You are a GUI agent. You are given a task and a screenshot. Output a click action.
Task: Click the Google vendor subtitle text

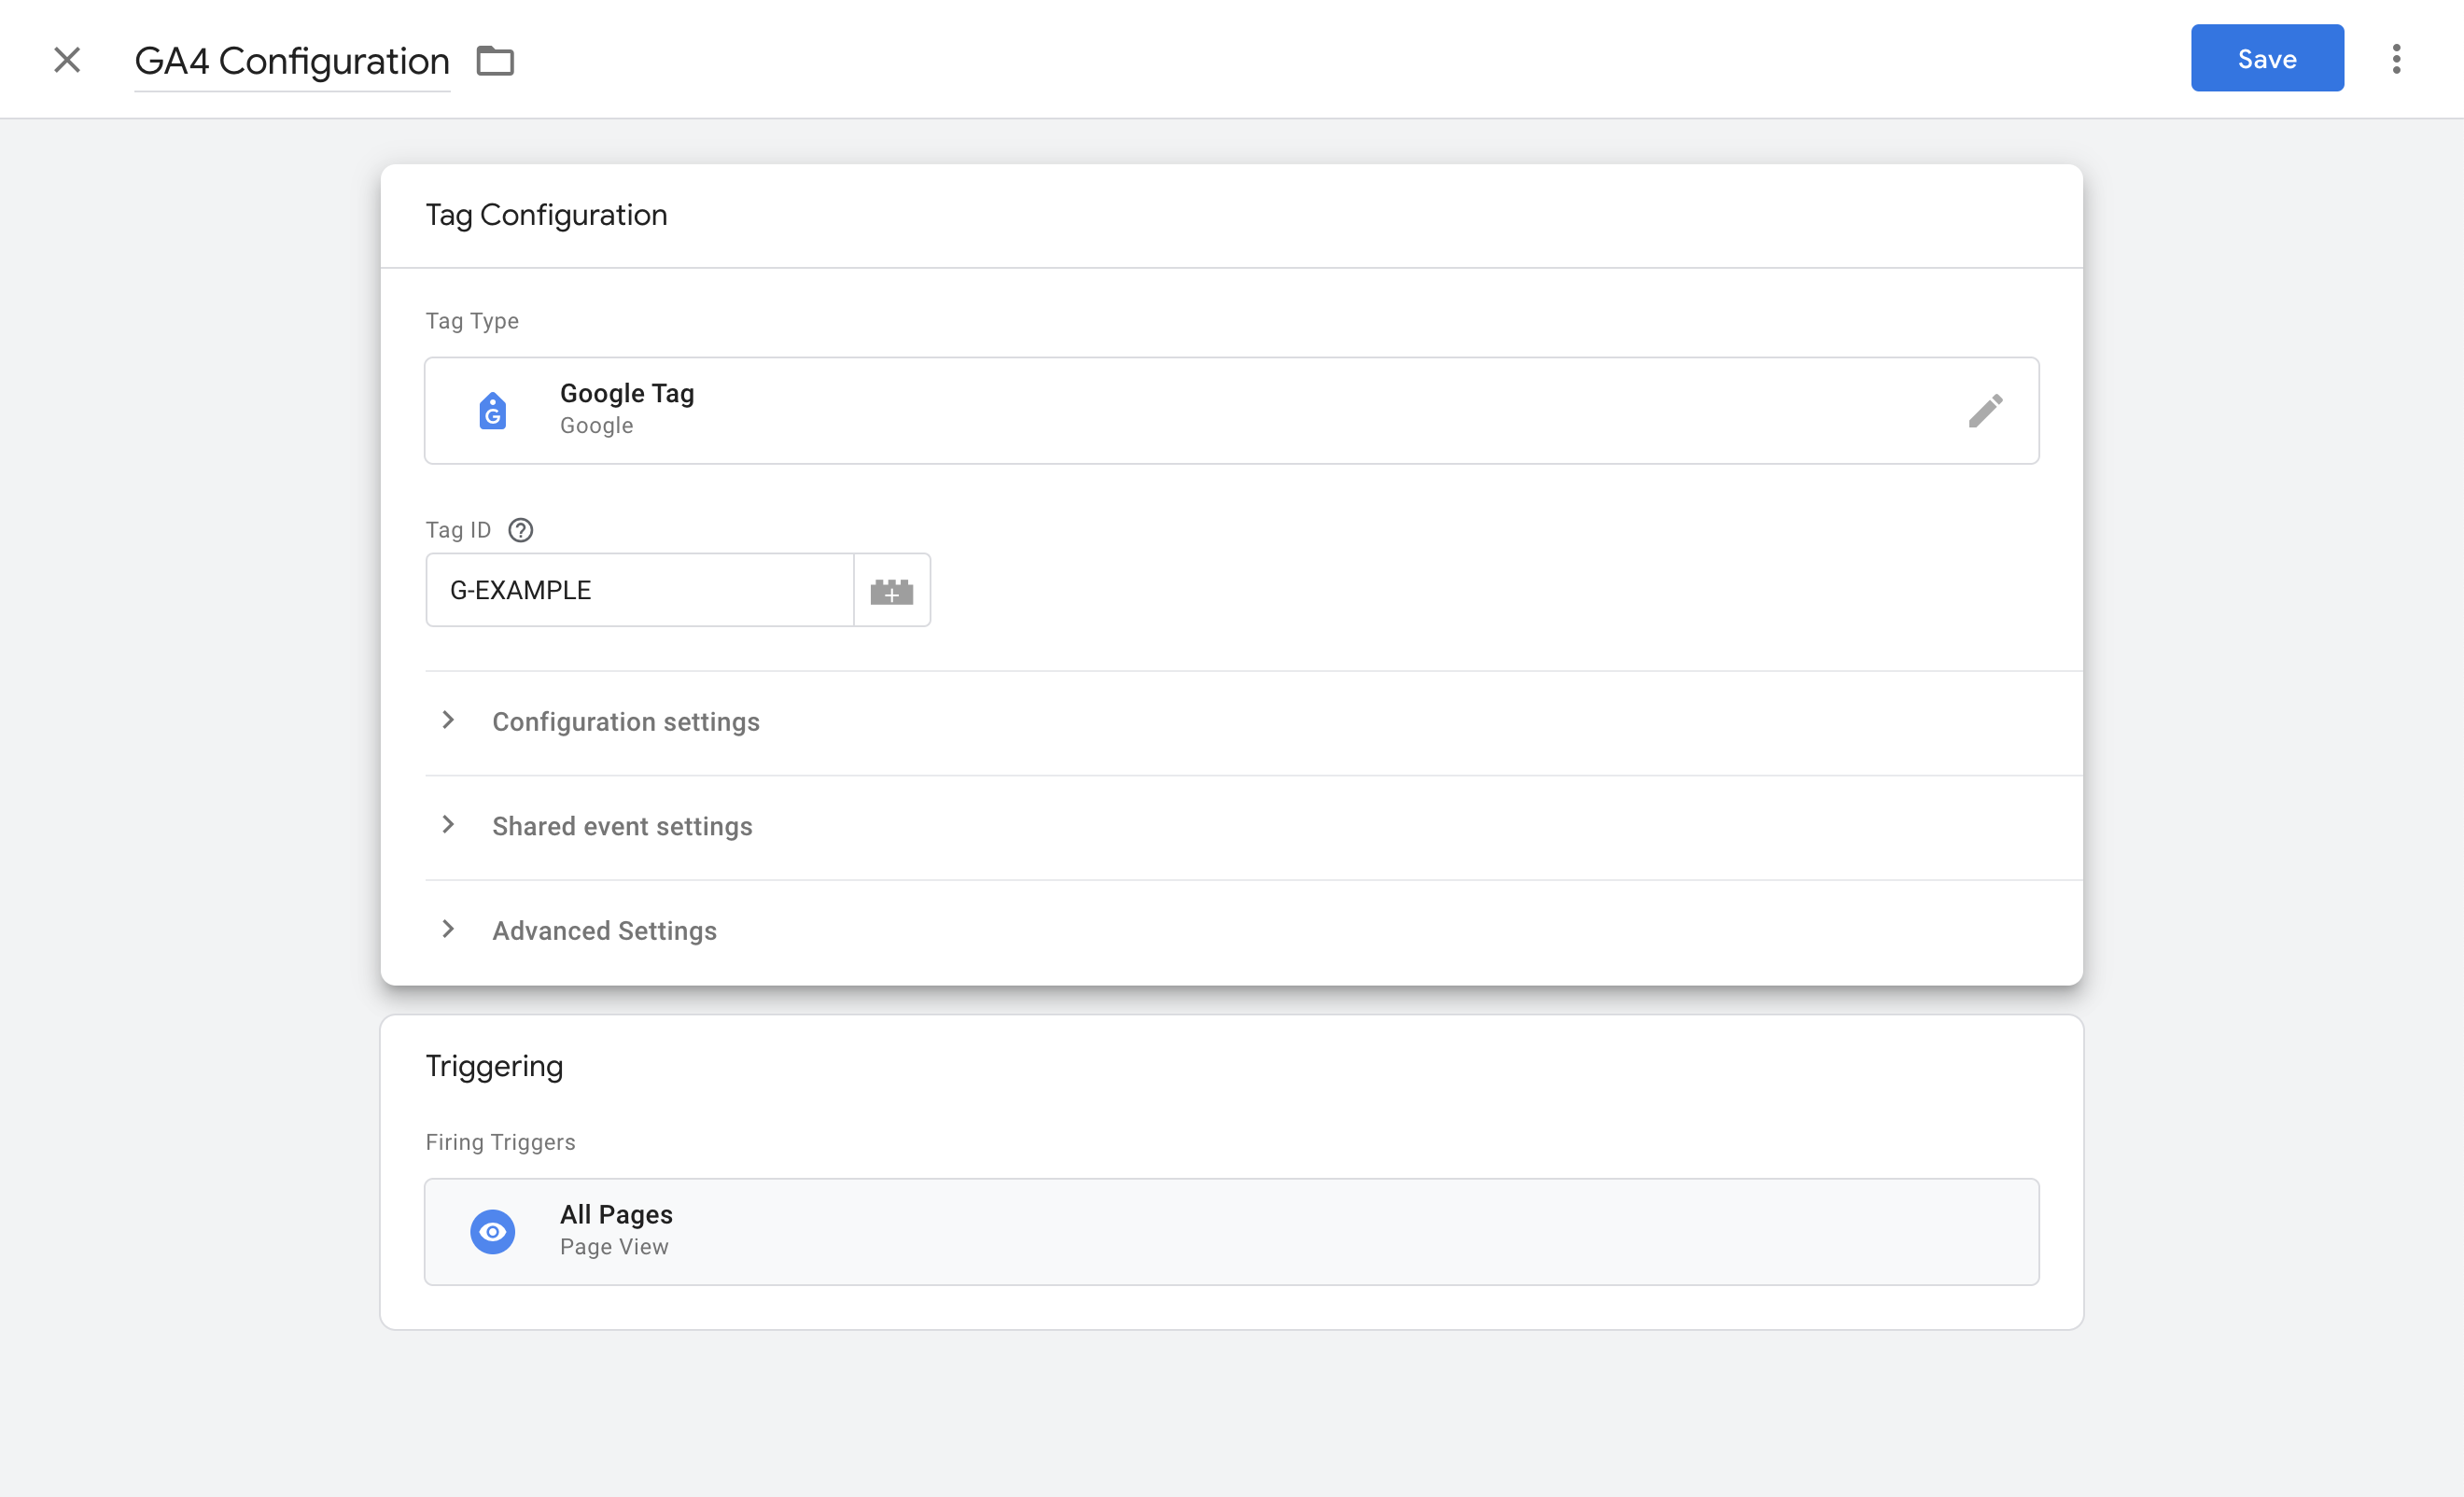coord(596,426)
